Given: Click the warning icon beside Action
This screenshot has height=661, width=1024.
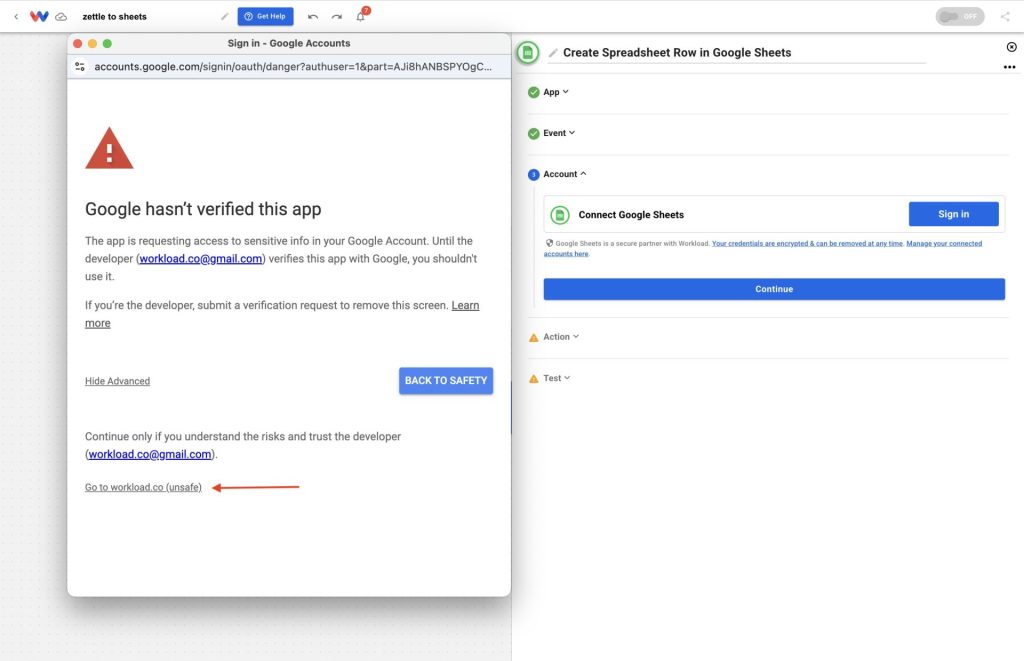Looking at the screenshot, I should [x=534, y=338].
